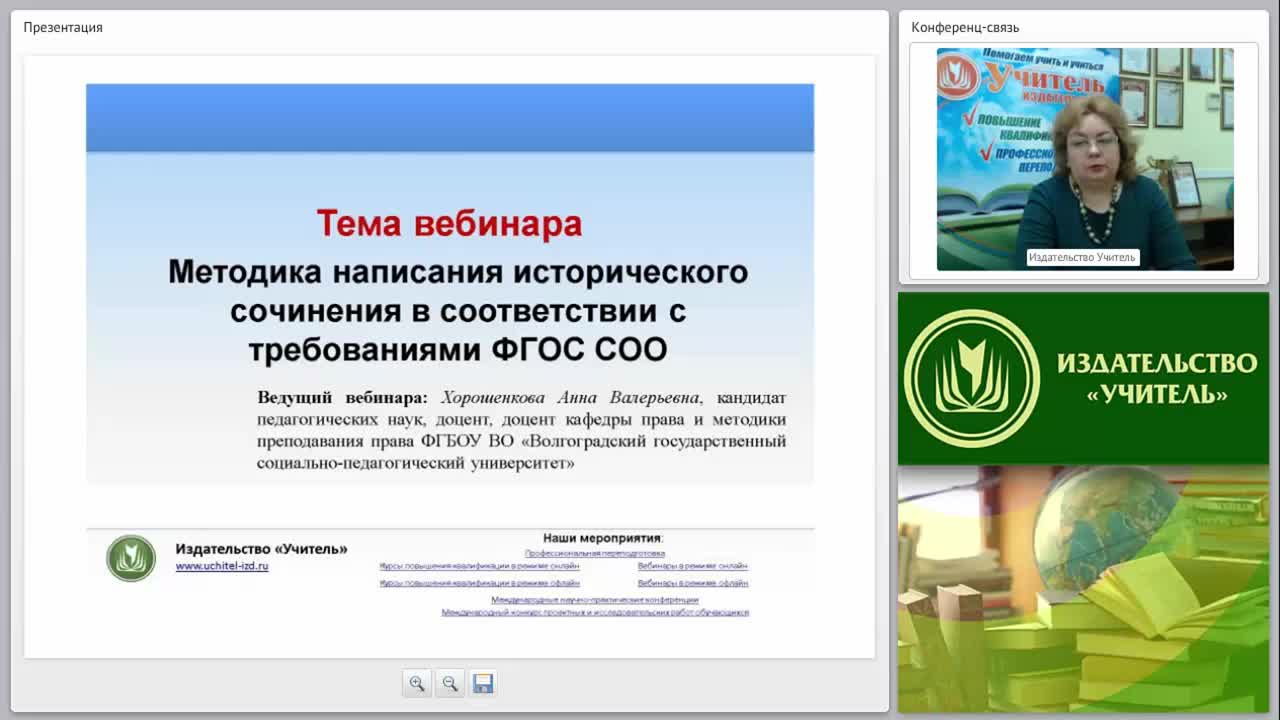Click the Тема вебинара heading
1280x720 pixels.
pyautogui.click(x=449, y=223)
